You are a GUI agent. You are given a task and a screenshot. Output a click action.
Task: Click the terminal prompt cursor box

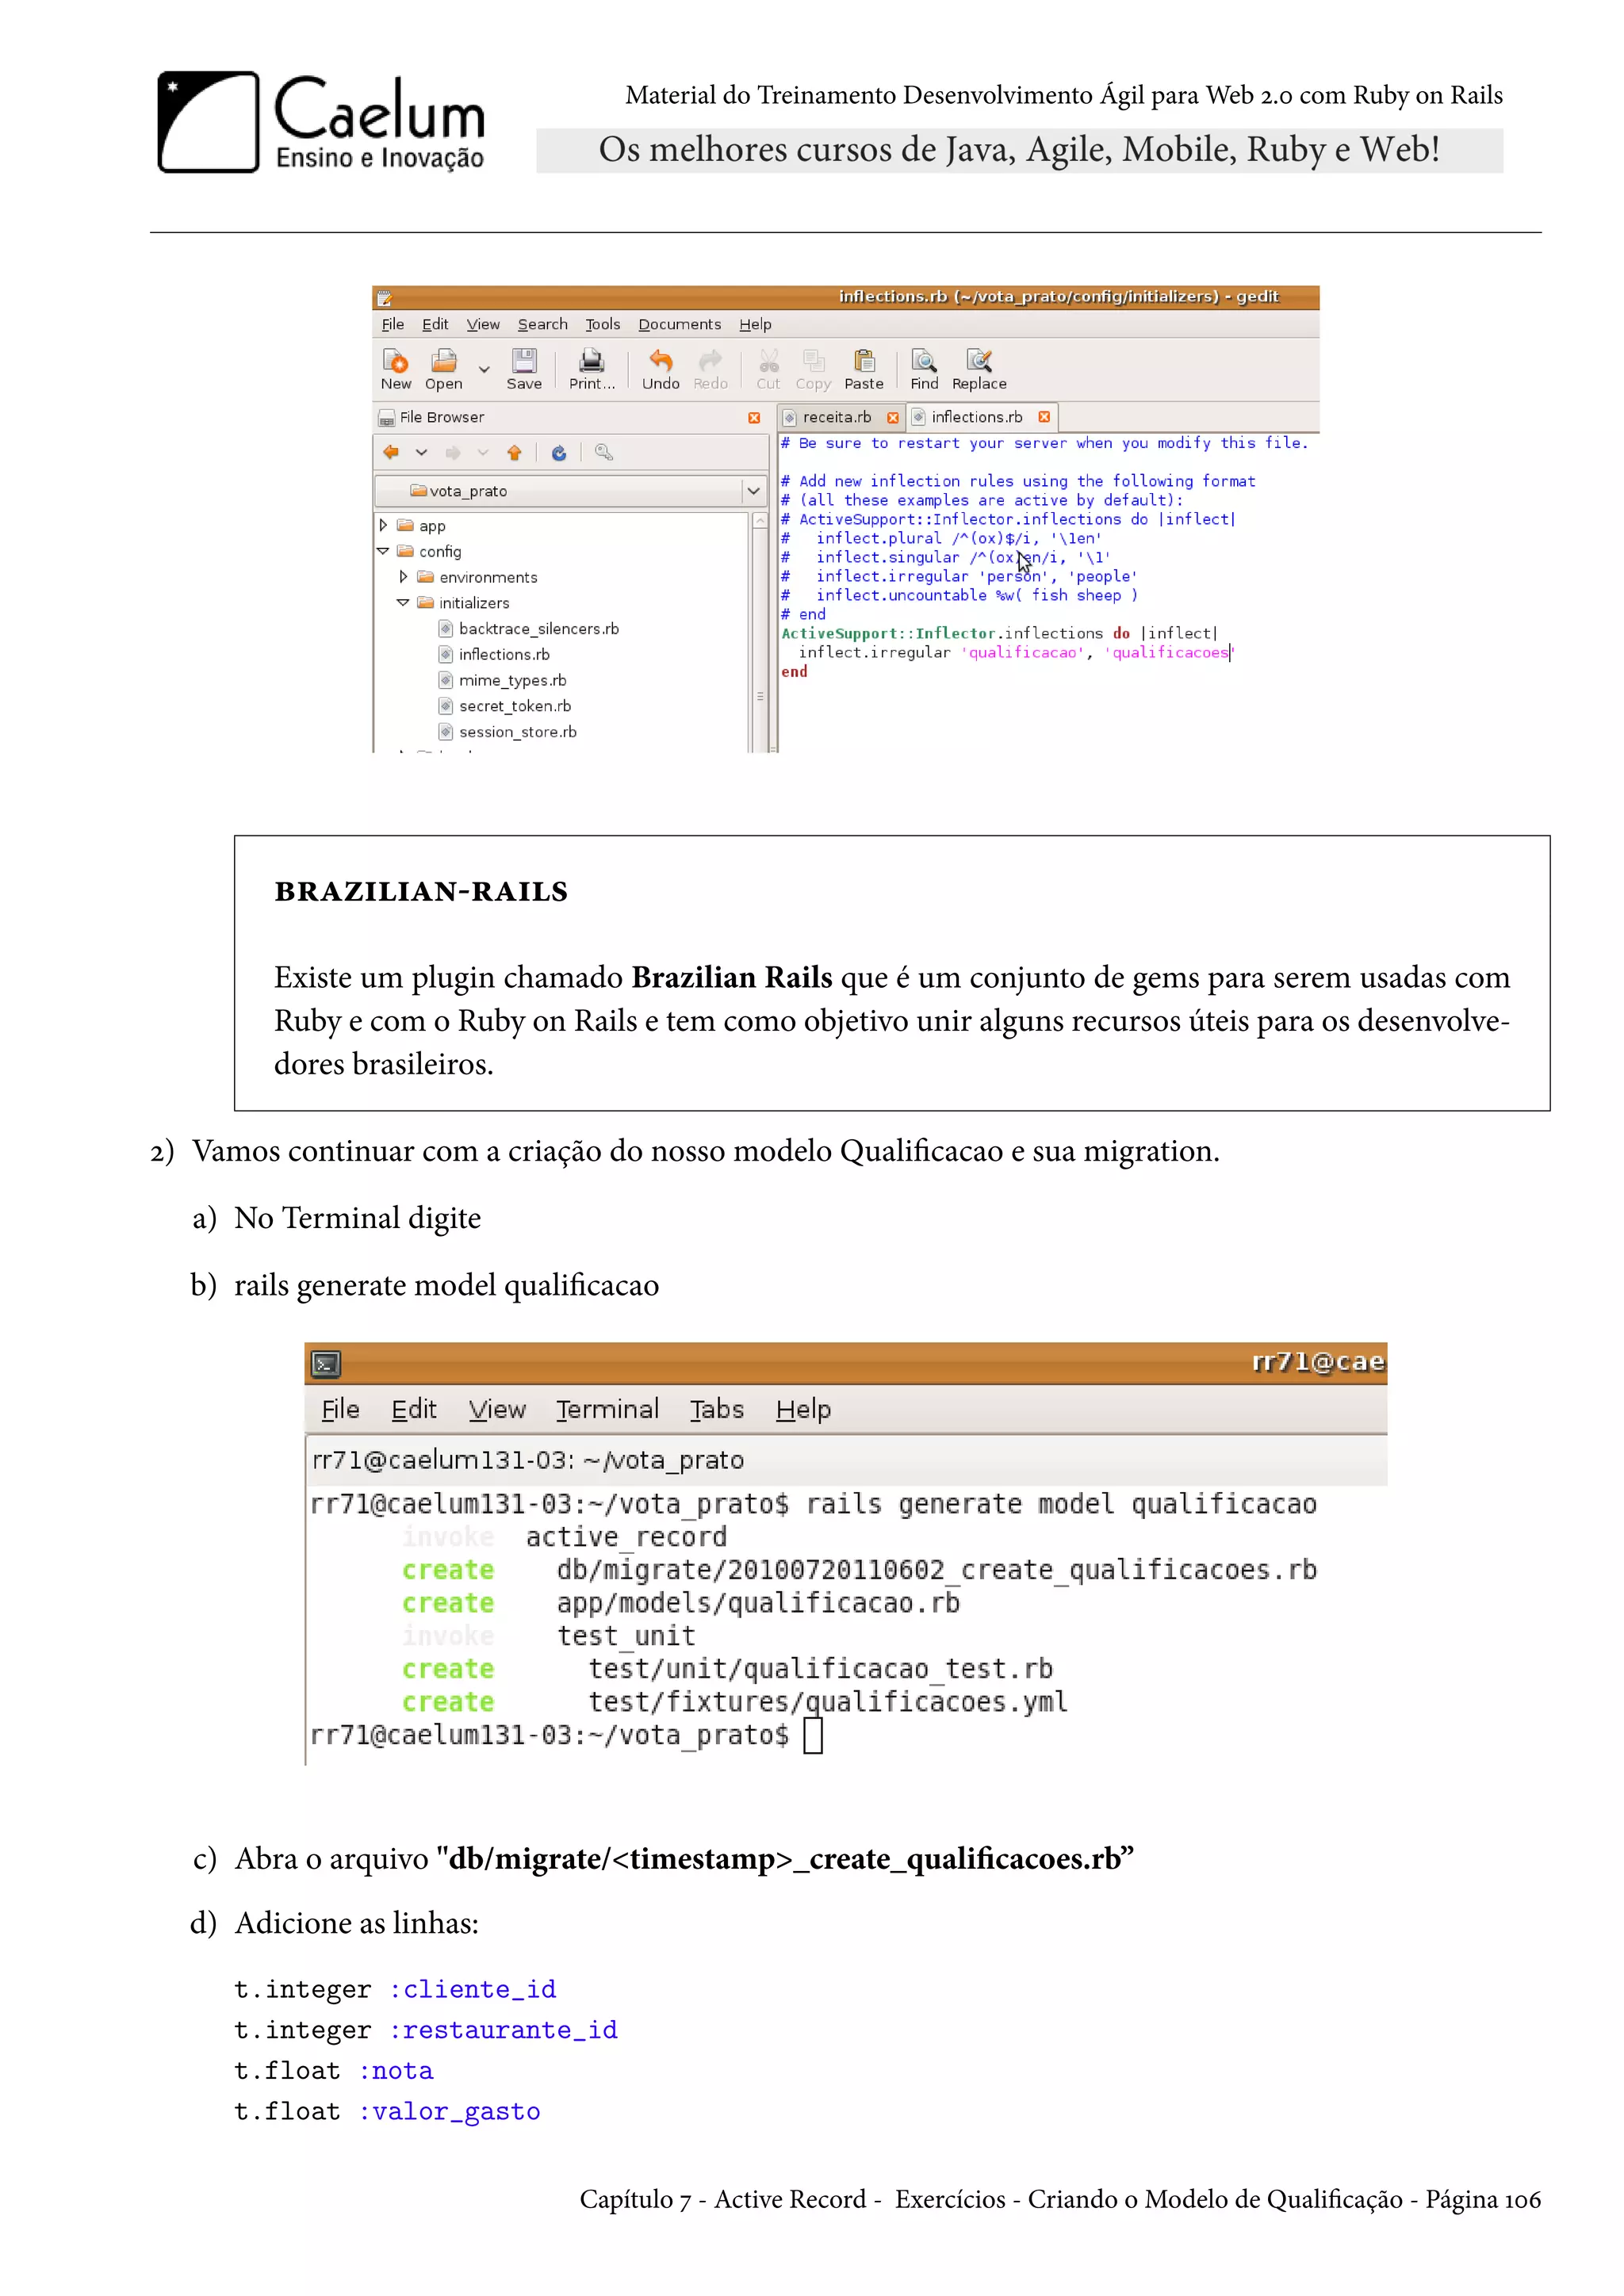point(813,1735)
